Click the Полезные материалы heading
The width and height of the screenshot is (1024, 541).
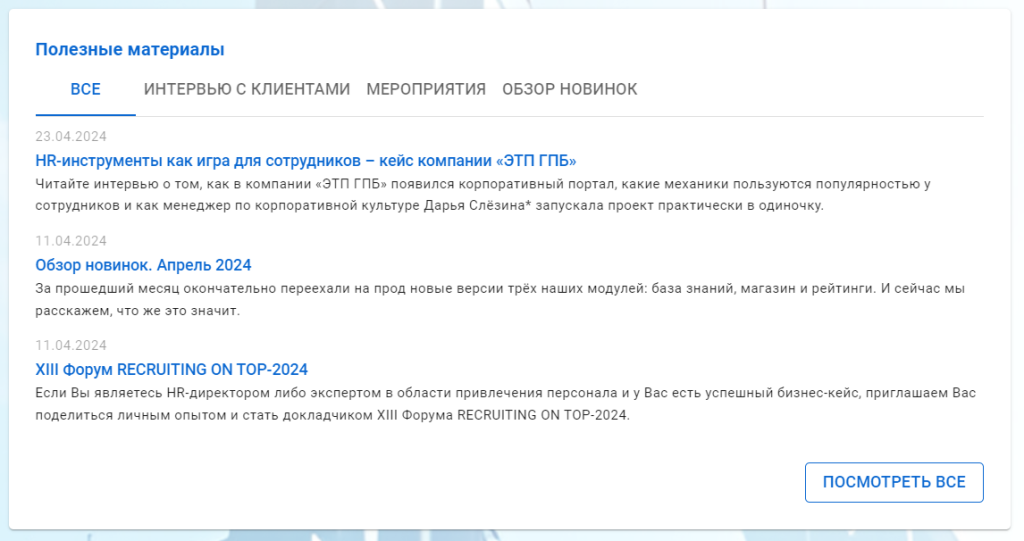130,49
